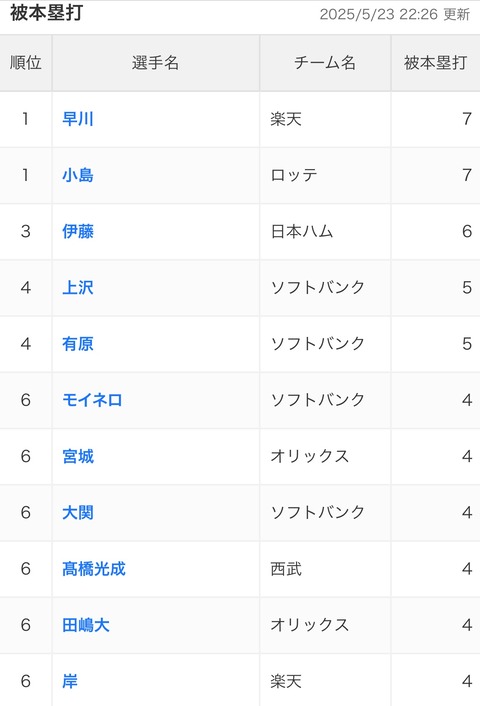Open player link モイネロ
Image resolution: width=480 pixels, height=706 pixels.
(92, 400)
